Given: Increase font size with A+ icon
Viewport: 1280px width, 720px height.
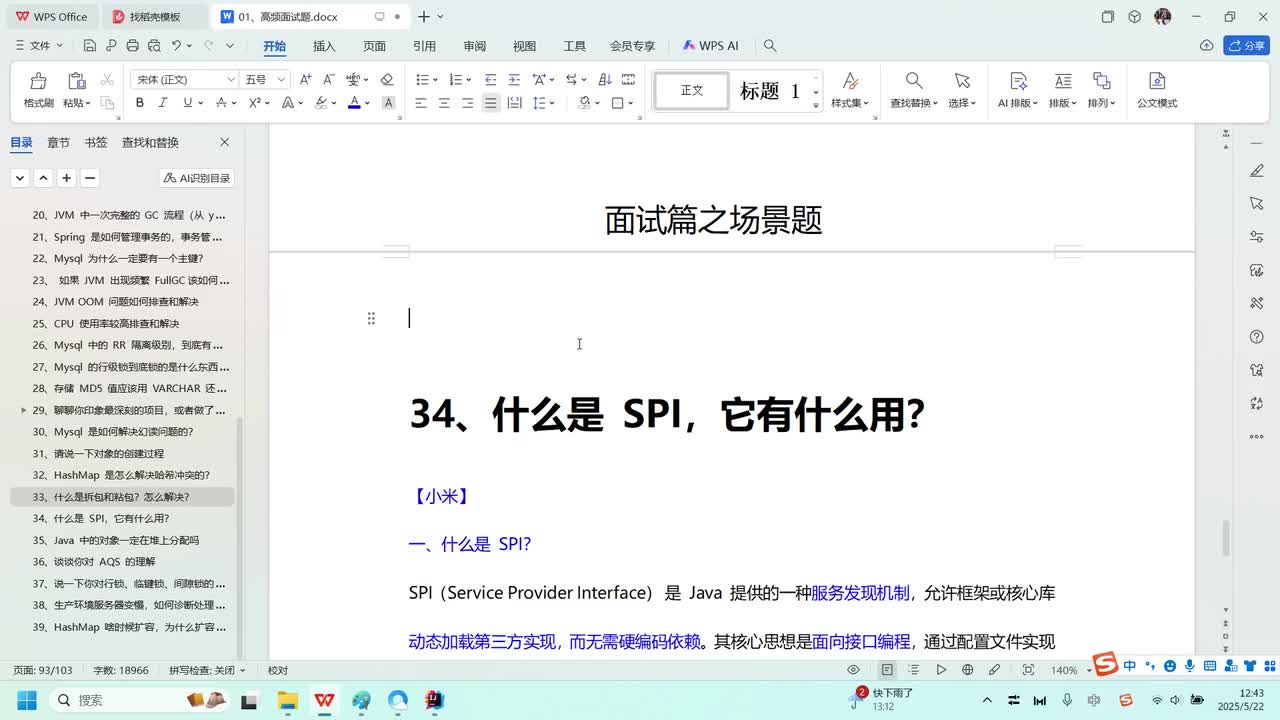Looking at the screenshot, I should (306, 79).
